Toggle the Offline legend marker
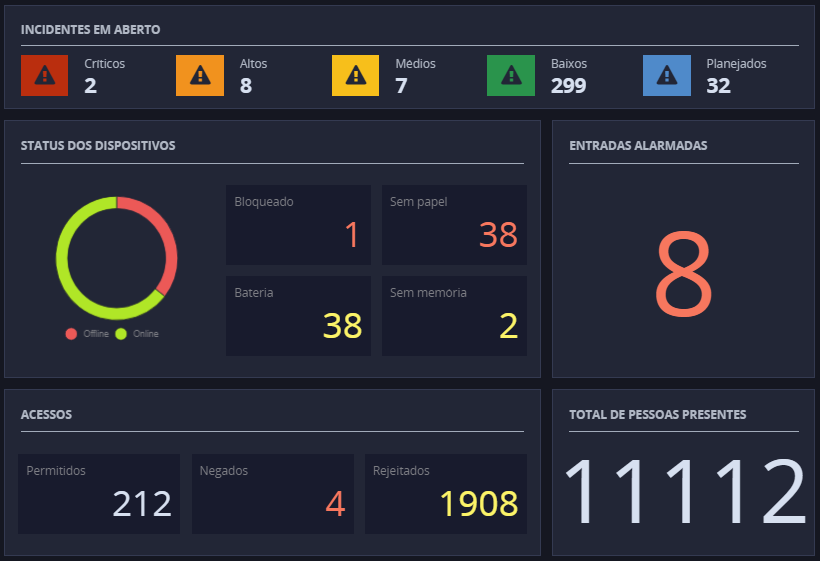Viewport: 820px width, 561px height. pyautogui.click(x=71, y=334)
